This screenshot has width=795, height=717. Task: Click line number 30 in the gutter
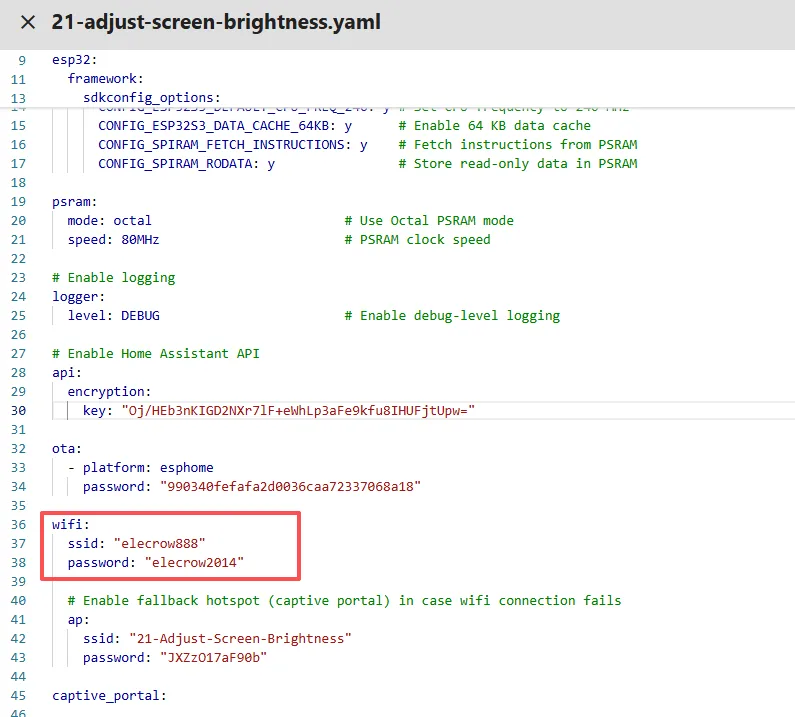tap(17, 411)
